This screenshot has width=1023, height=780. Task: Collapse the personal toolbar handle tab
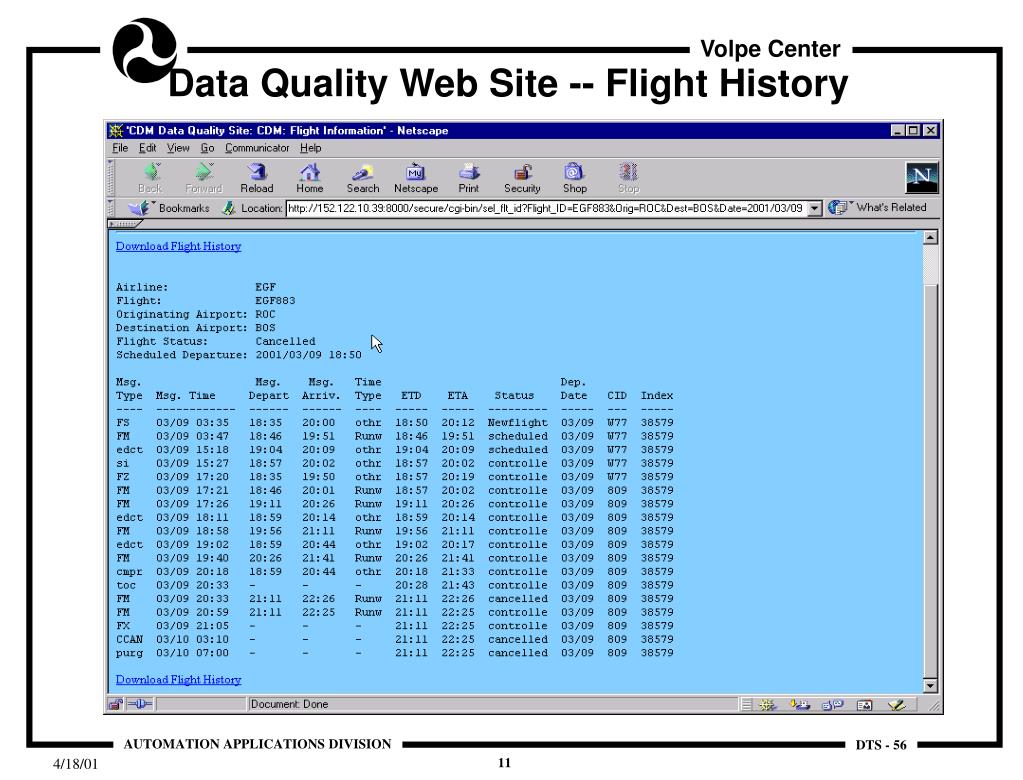[125, 224]
